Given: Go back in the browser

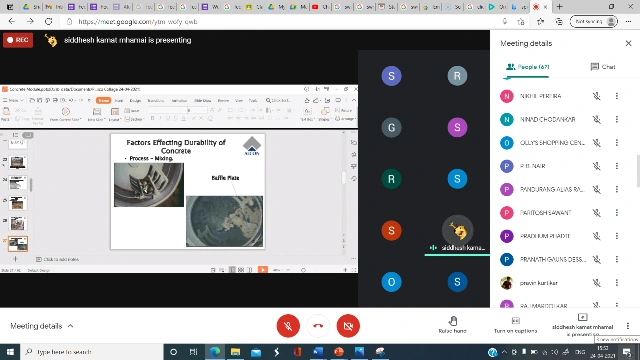Looking at the screenshot, I should click(11, 21).
